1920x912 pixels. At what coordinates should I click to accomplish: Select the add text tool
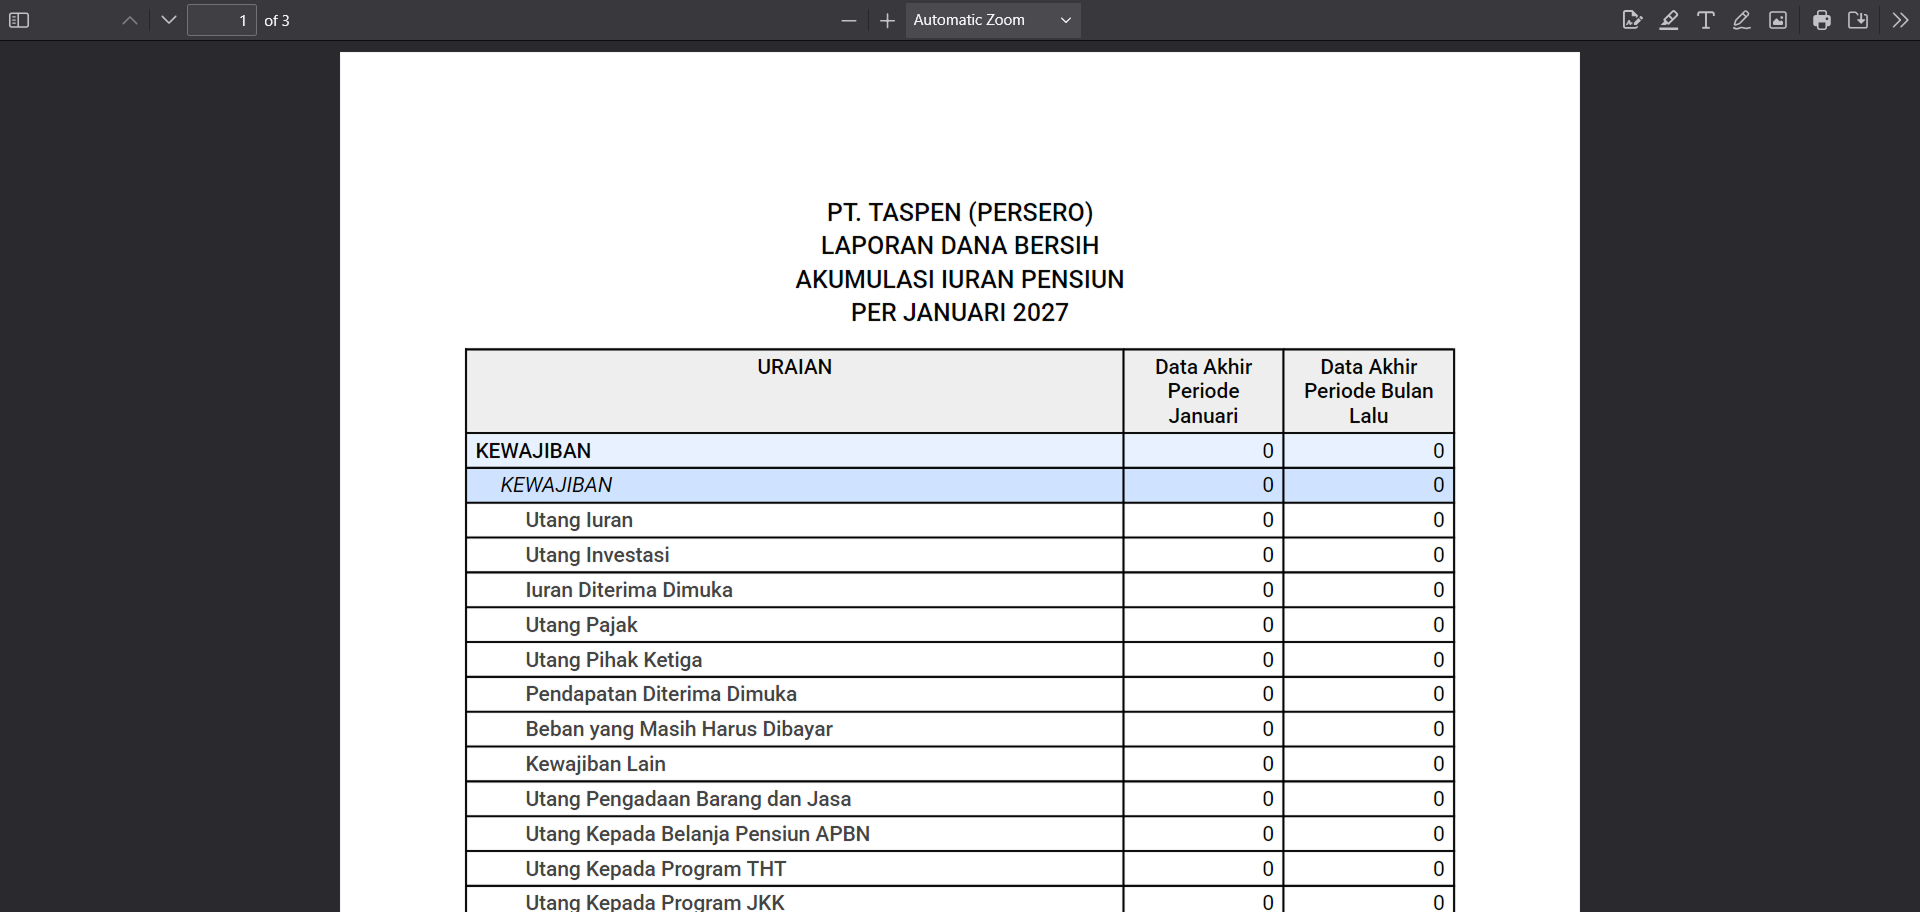tap(1706, 20)
